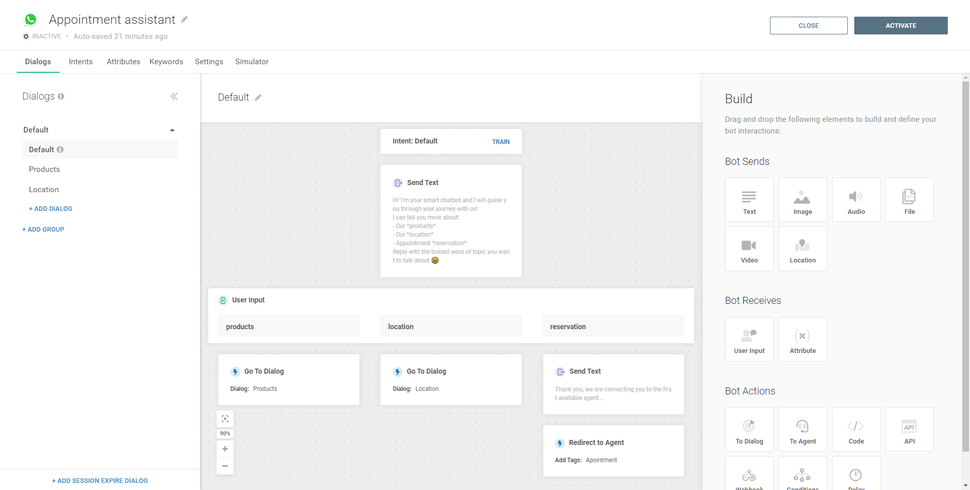Image resolution: width=970 pixels, height=490 pixels.
Task: Open the Simulator tab
Action: click(252, 62)
